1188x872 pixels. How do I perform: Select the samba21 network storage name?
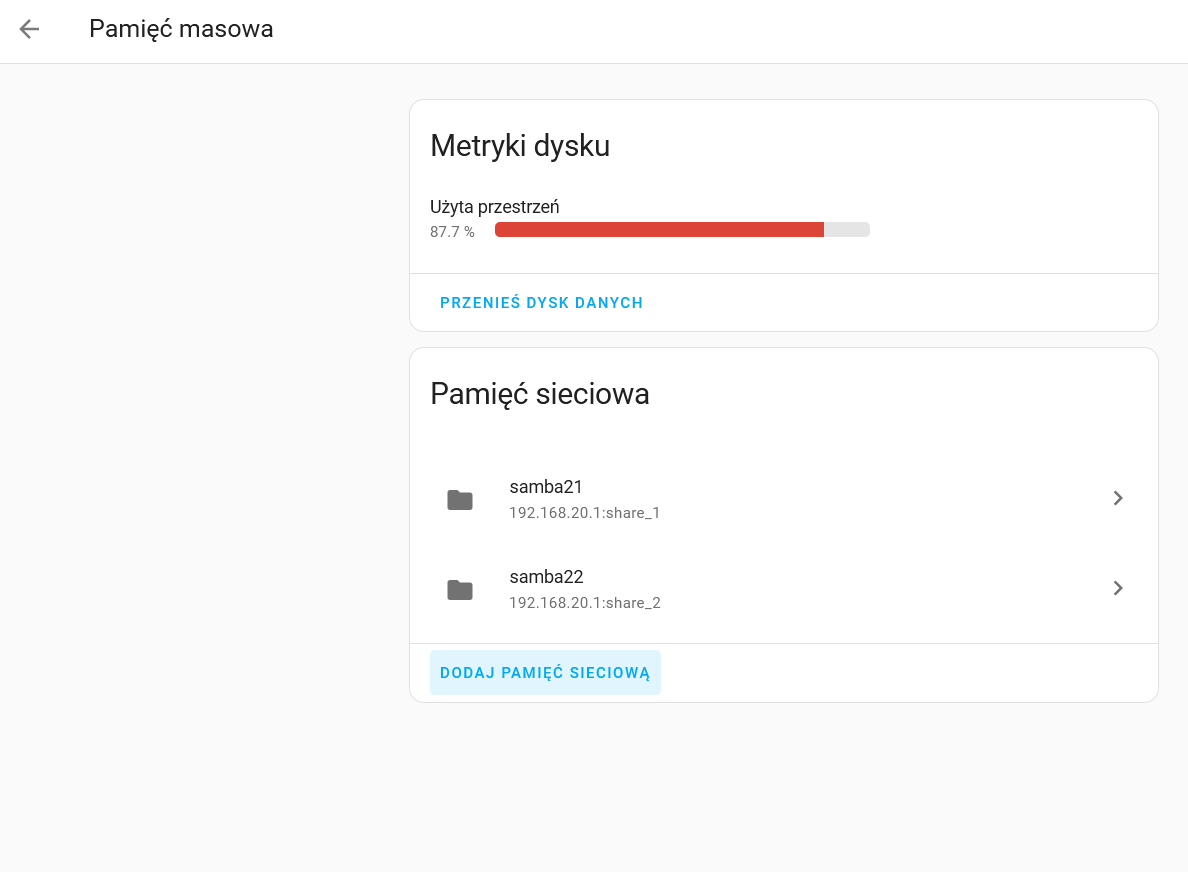(546, 487)
